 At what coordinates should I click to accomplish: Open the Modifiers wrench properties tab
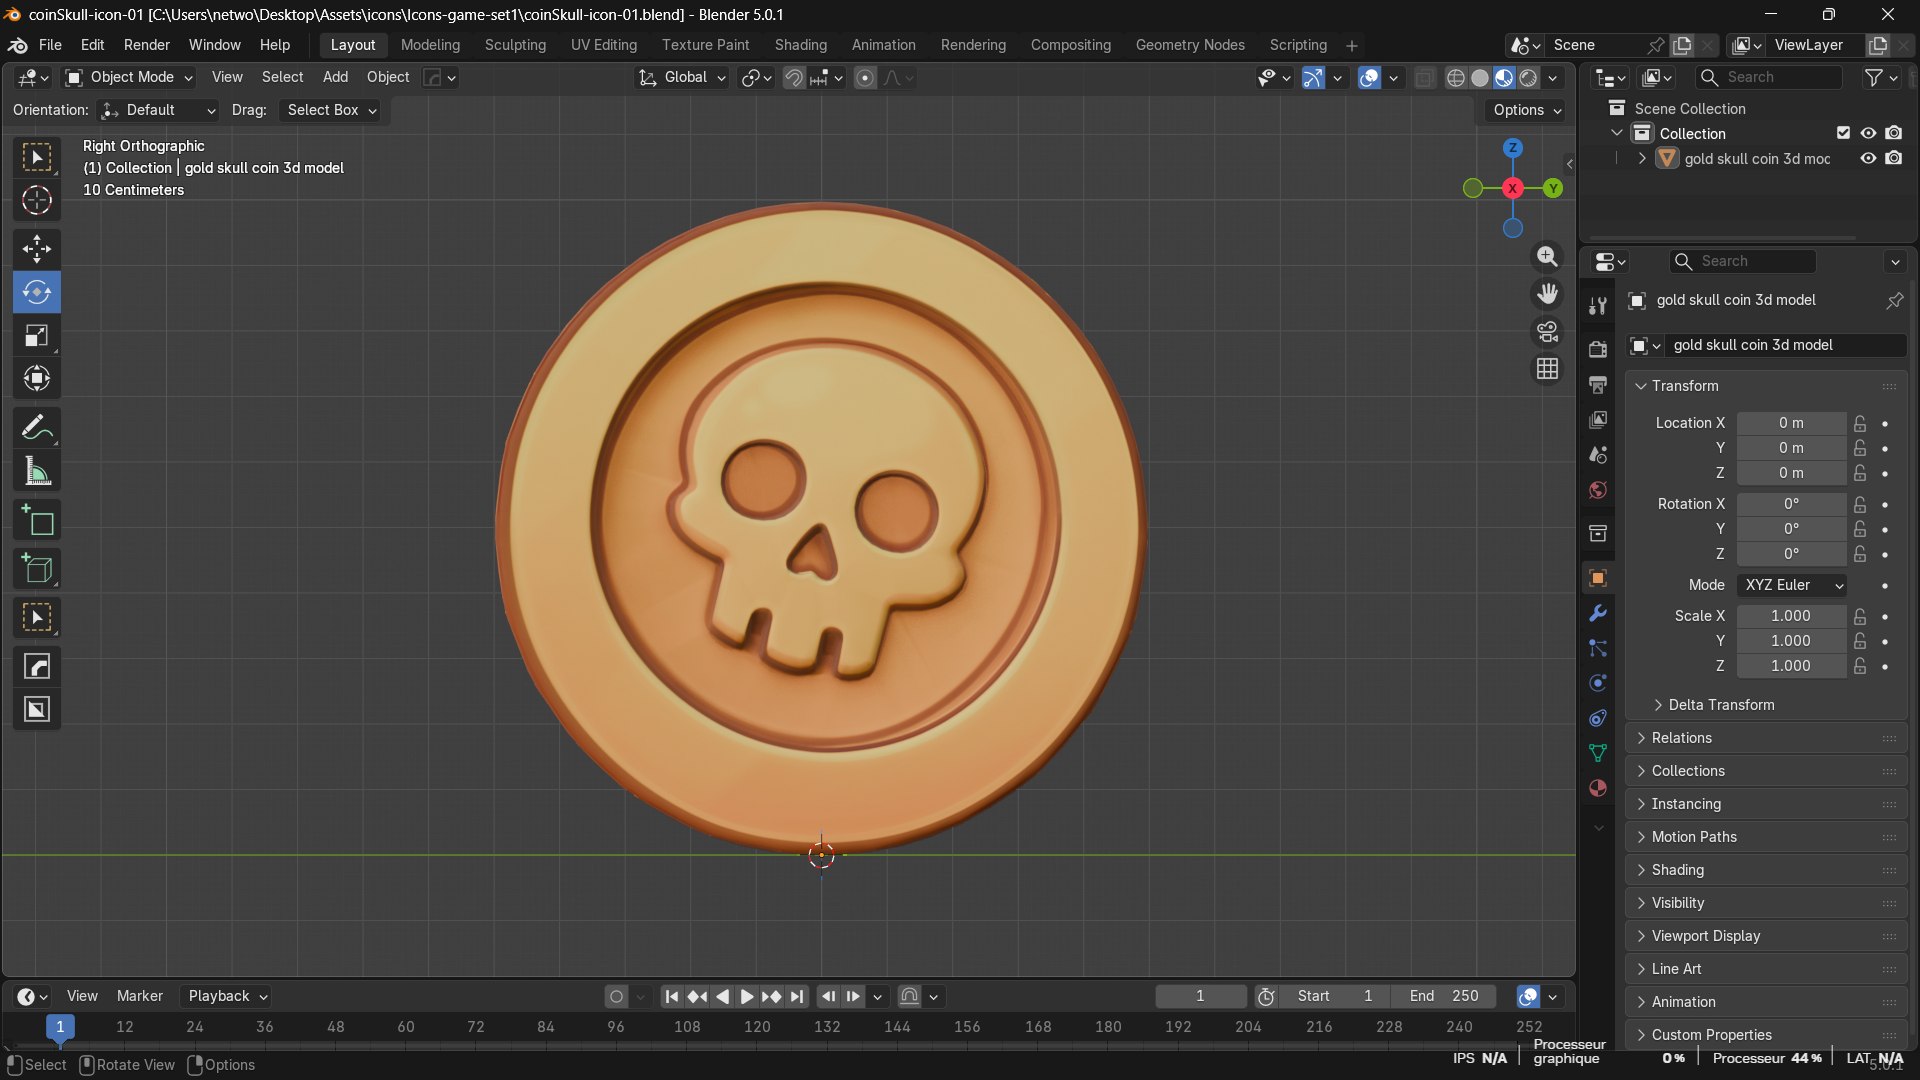click(x=1598, y=613)
